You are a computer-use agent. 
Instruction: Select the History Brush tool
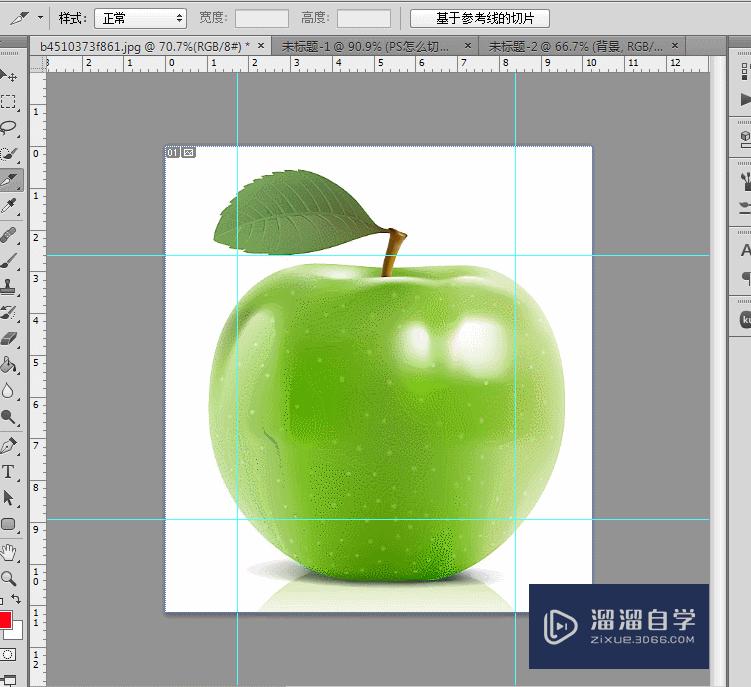point(8,313)
